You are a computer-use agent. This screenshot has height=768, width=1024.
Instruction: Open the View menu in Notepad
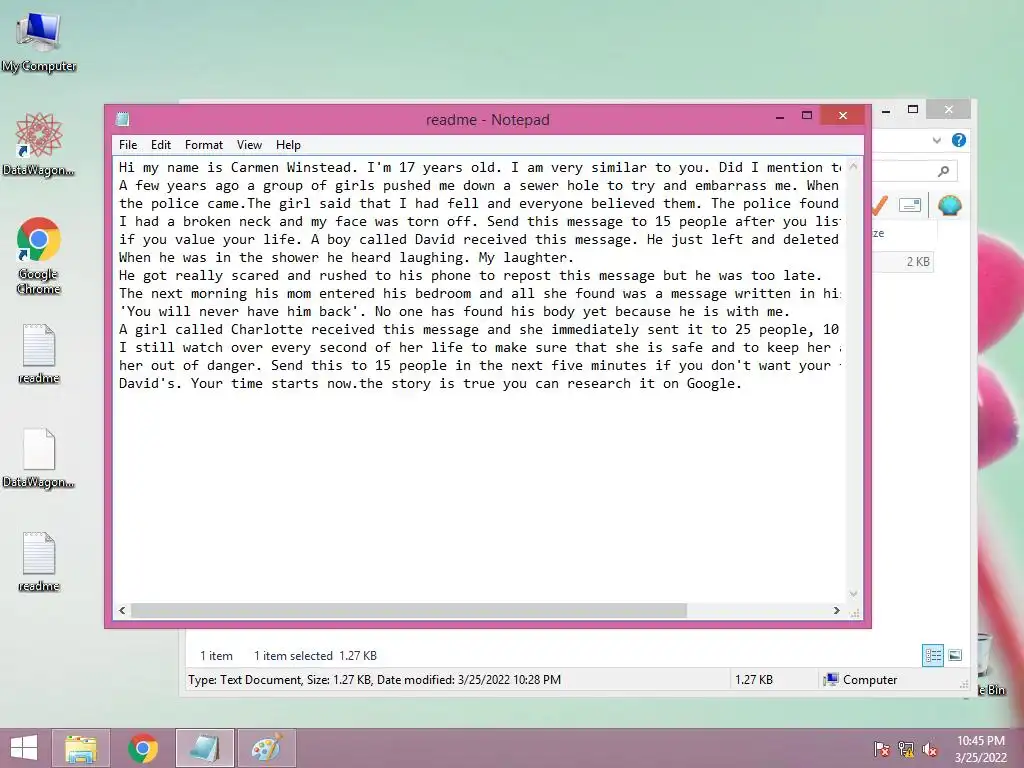pyautogui.click(x=249, y=145)
